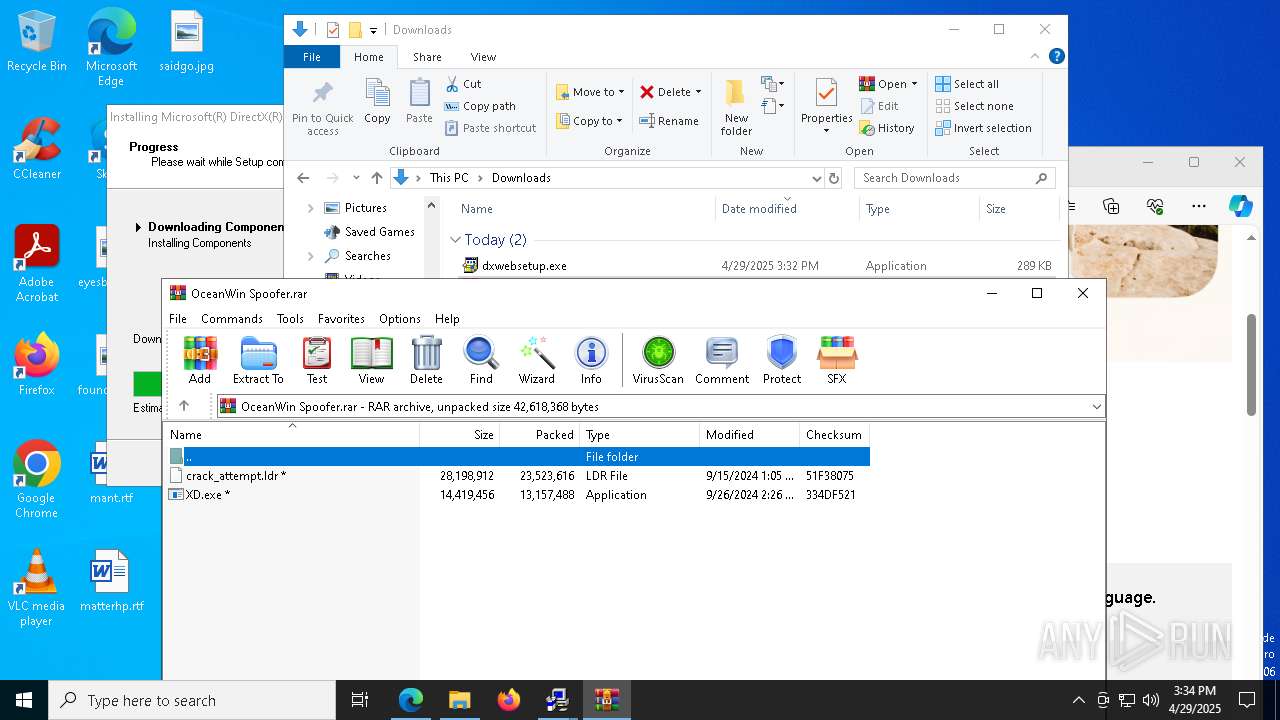
Task: Click the Extract To toolbar icon
Action: pyautogui.click(x=258, y=360)
